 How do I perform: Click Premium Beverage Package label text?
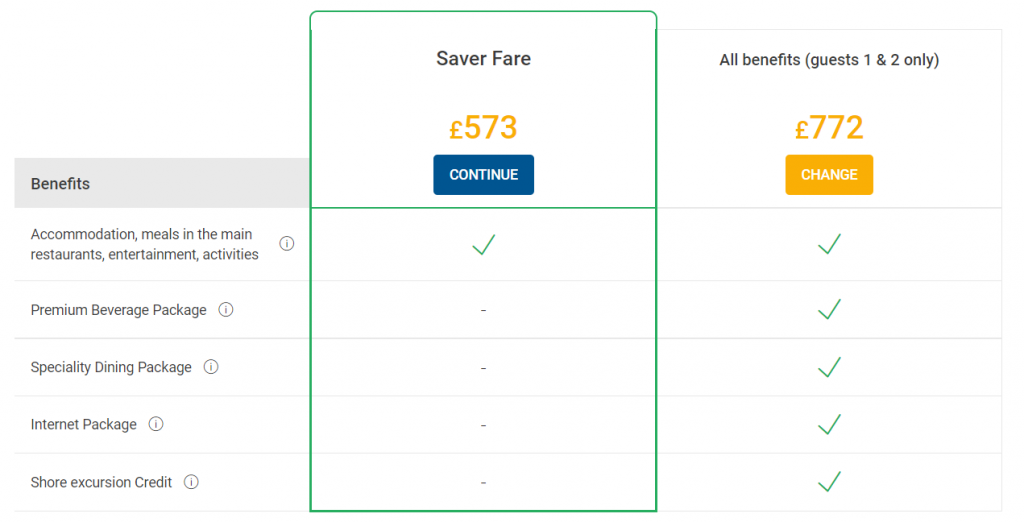point(118,310)
